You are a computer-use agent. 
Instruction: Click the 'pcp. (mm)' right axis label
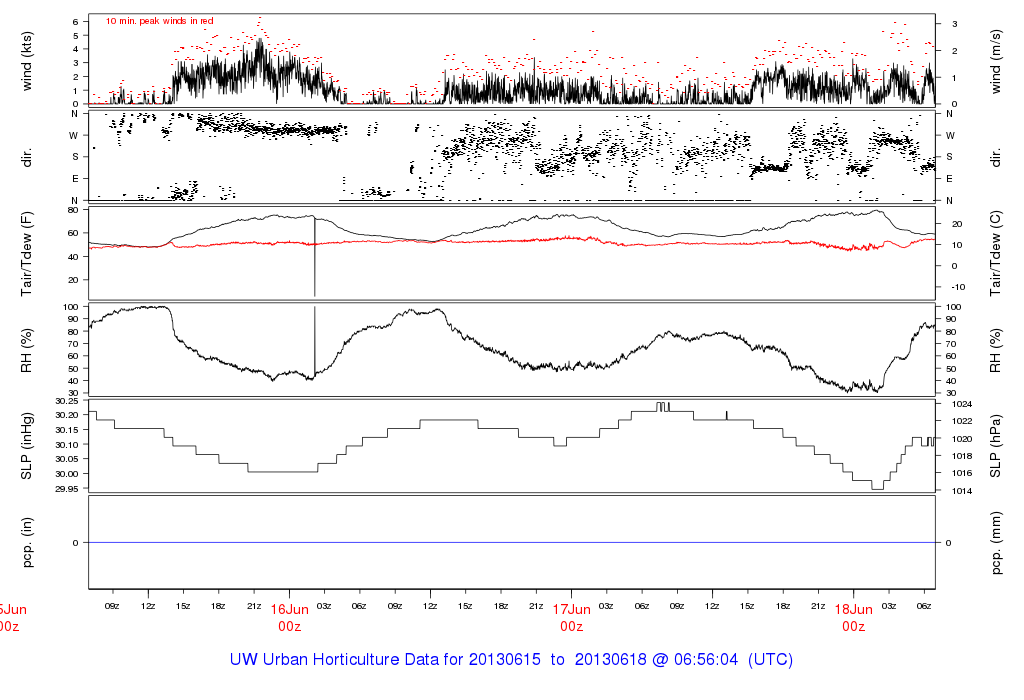pyautogui.click(x=996, y=542)
